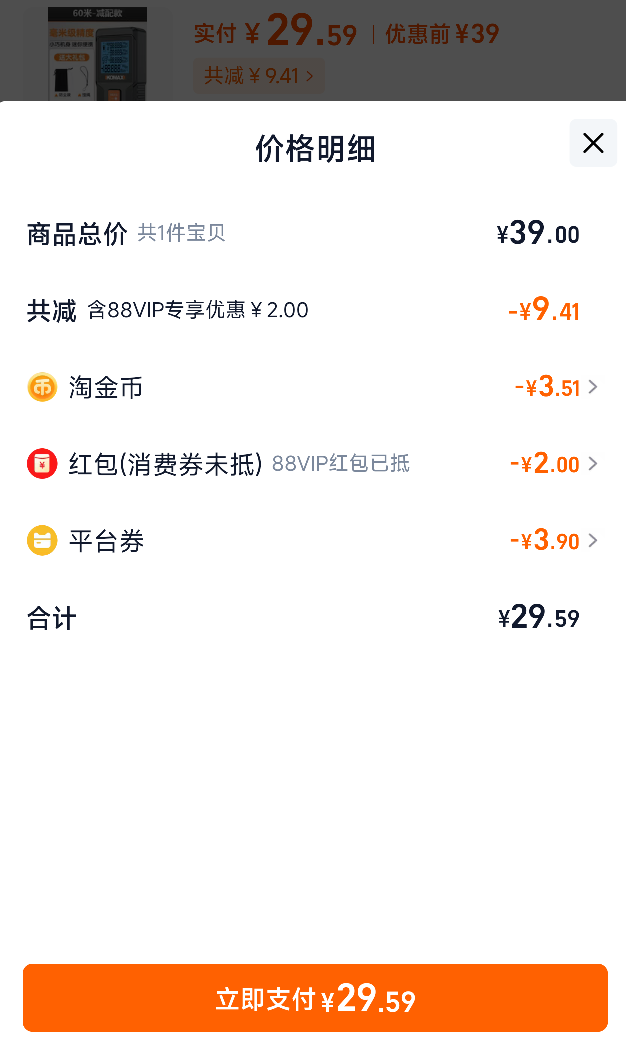Tap the -¥3.51 淘金币 amount

(547, 387)
